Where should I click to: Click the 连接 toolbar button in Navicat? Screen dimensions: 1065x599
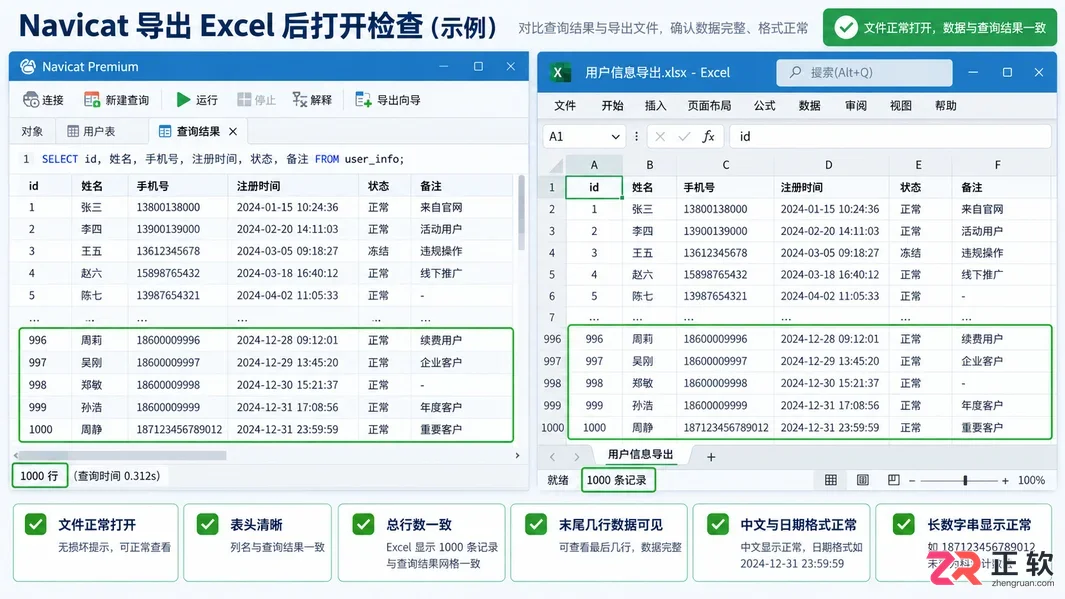click(x=43, y=100)
